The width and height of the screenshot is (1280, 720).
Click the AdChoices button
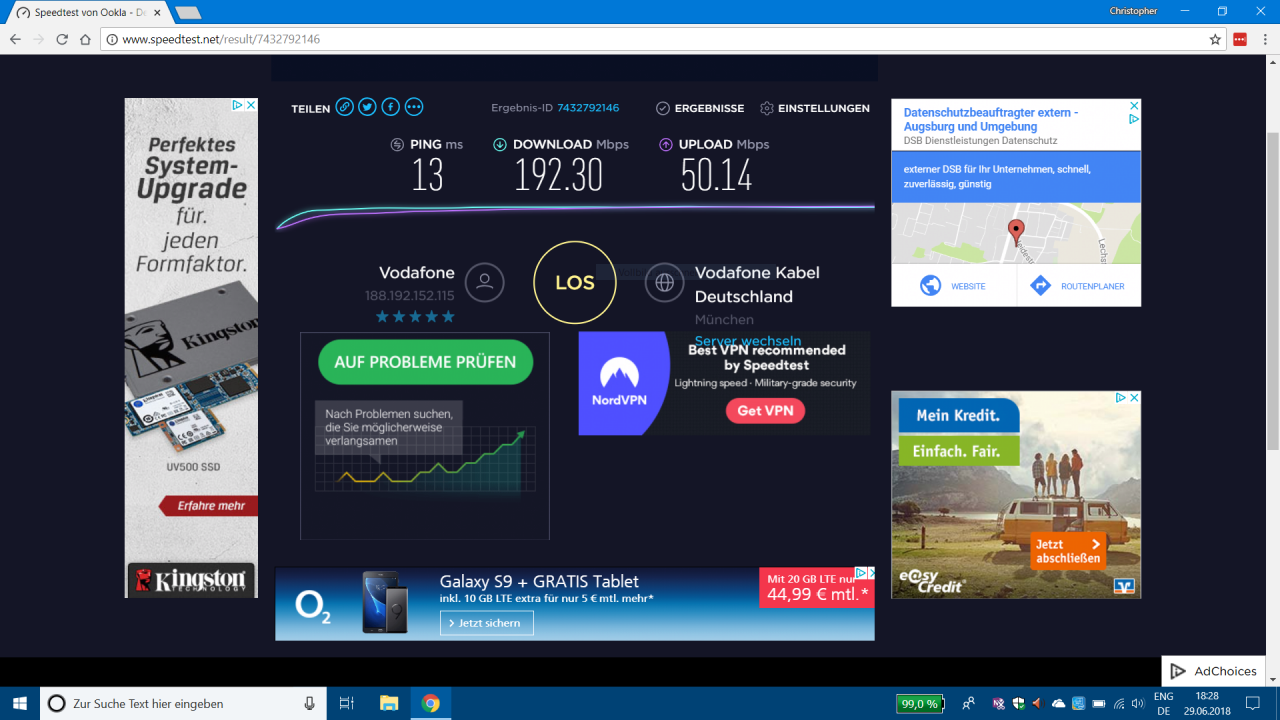pos(1214,671)
